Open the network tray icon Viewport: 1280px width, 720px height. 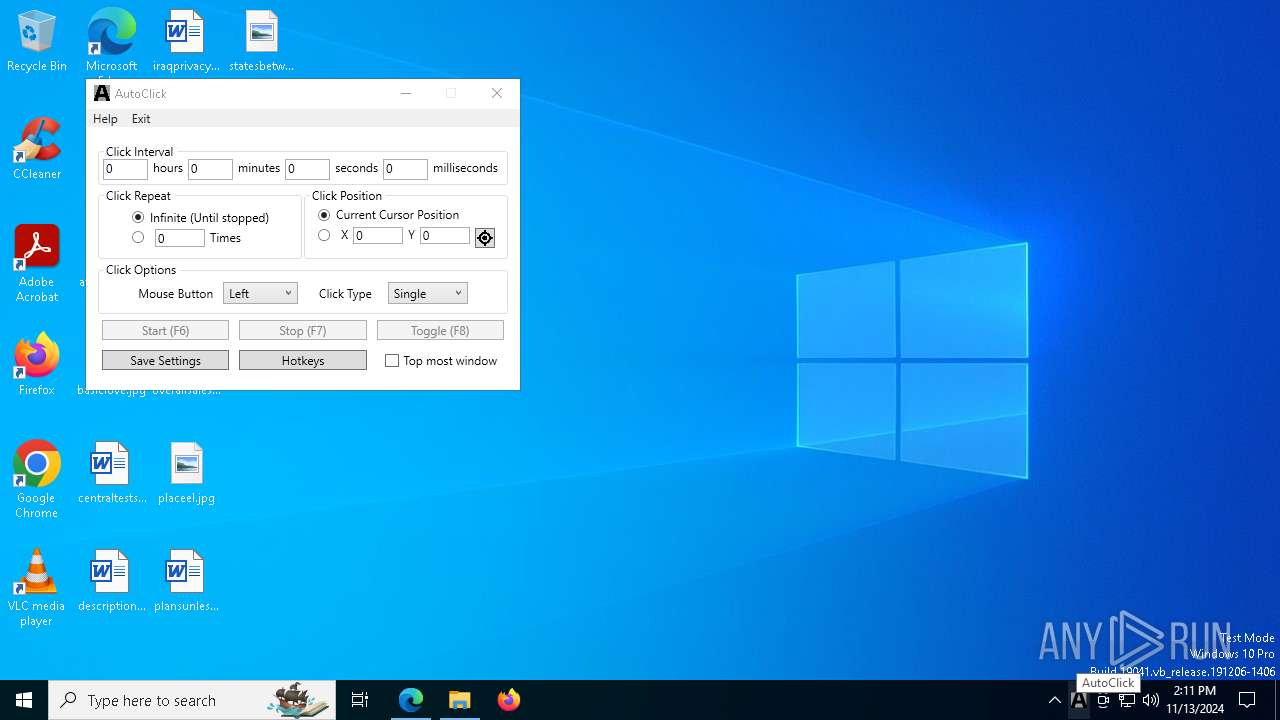point(1127,701)
